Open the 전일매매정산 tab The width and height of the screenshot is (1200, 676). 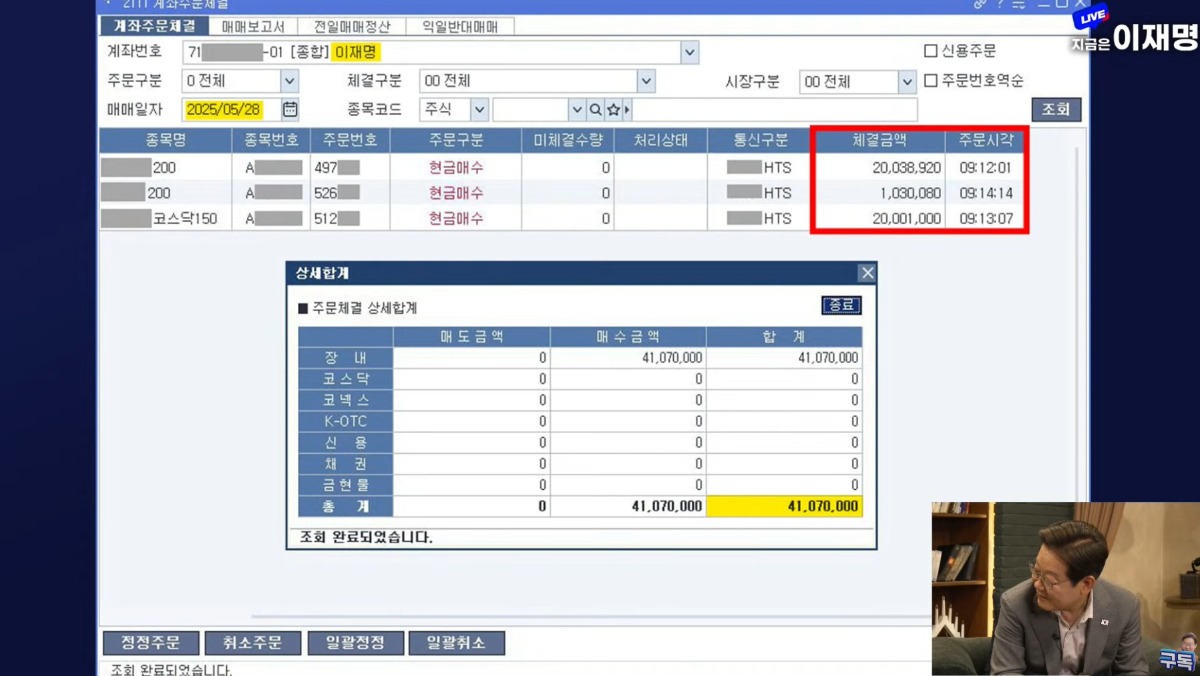tap(352, 27)
